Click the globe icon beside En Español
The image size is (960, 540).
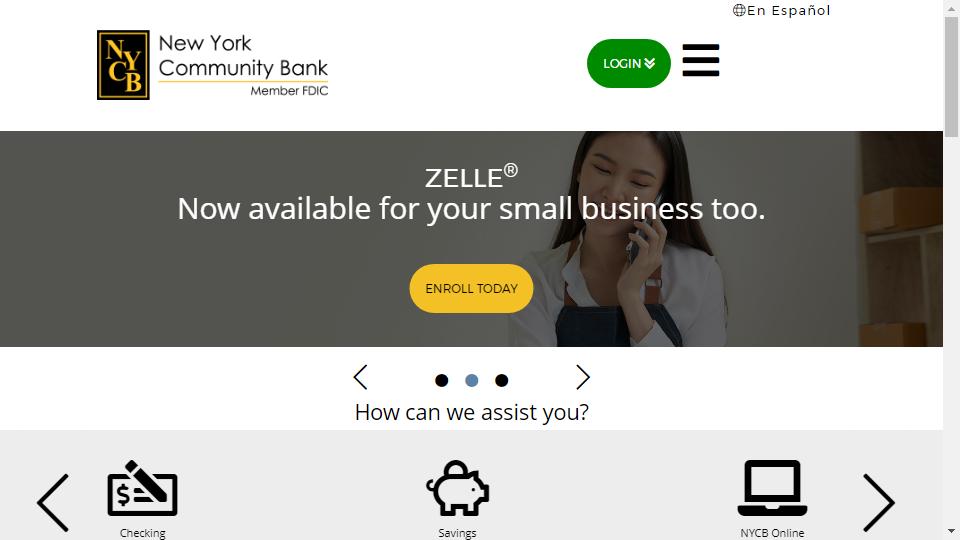[x=739, y=10]
